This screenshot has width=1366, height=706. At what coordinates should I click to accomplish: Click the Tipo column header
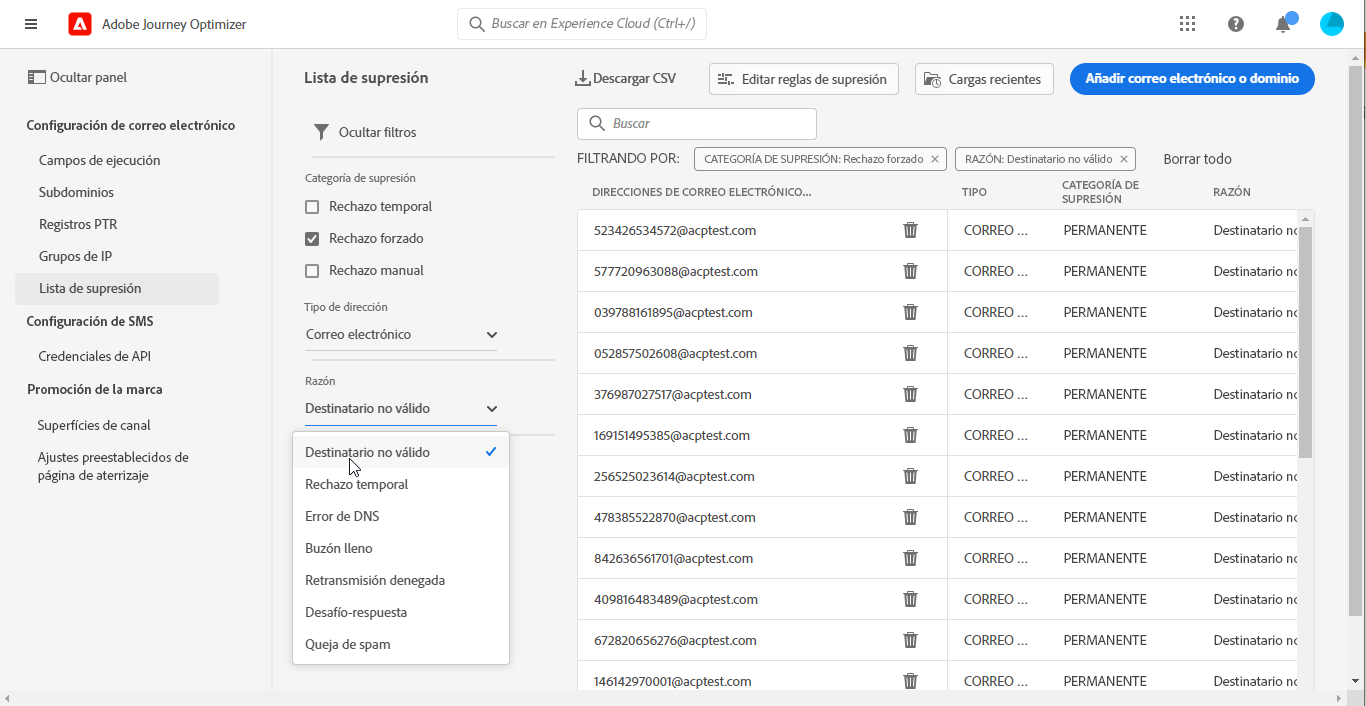tap(974, 192)
